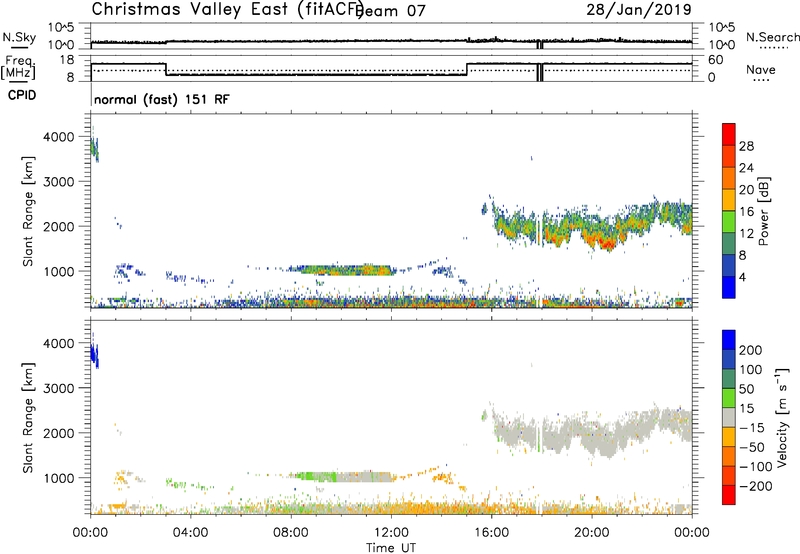Click the 'N.Search' legend label
This screenshot has width=800, height=554.
click(x=772, y=37)
